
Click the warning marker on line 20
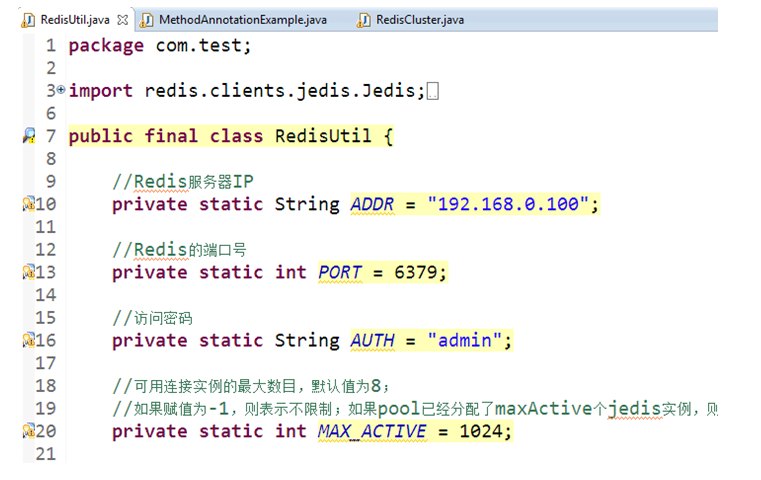tap(29, 430)
